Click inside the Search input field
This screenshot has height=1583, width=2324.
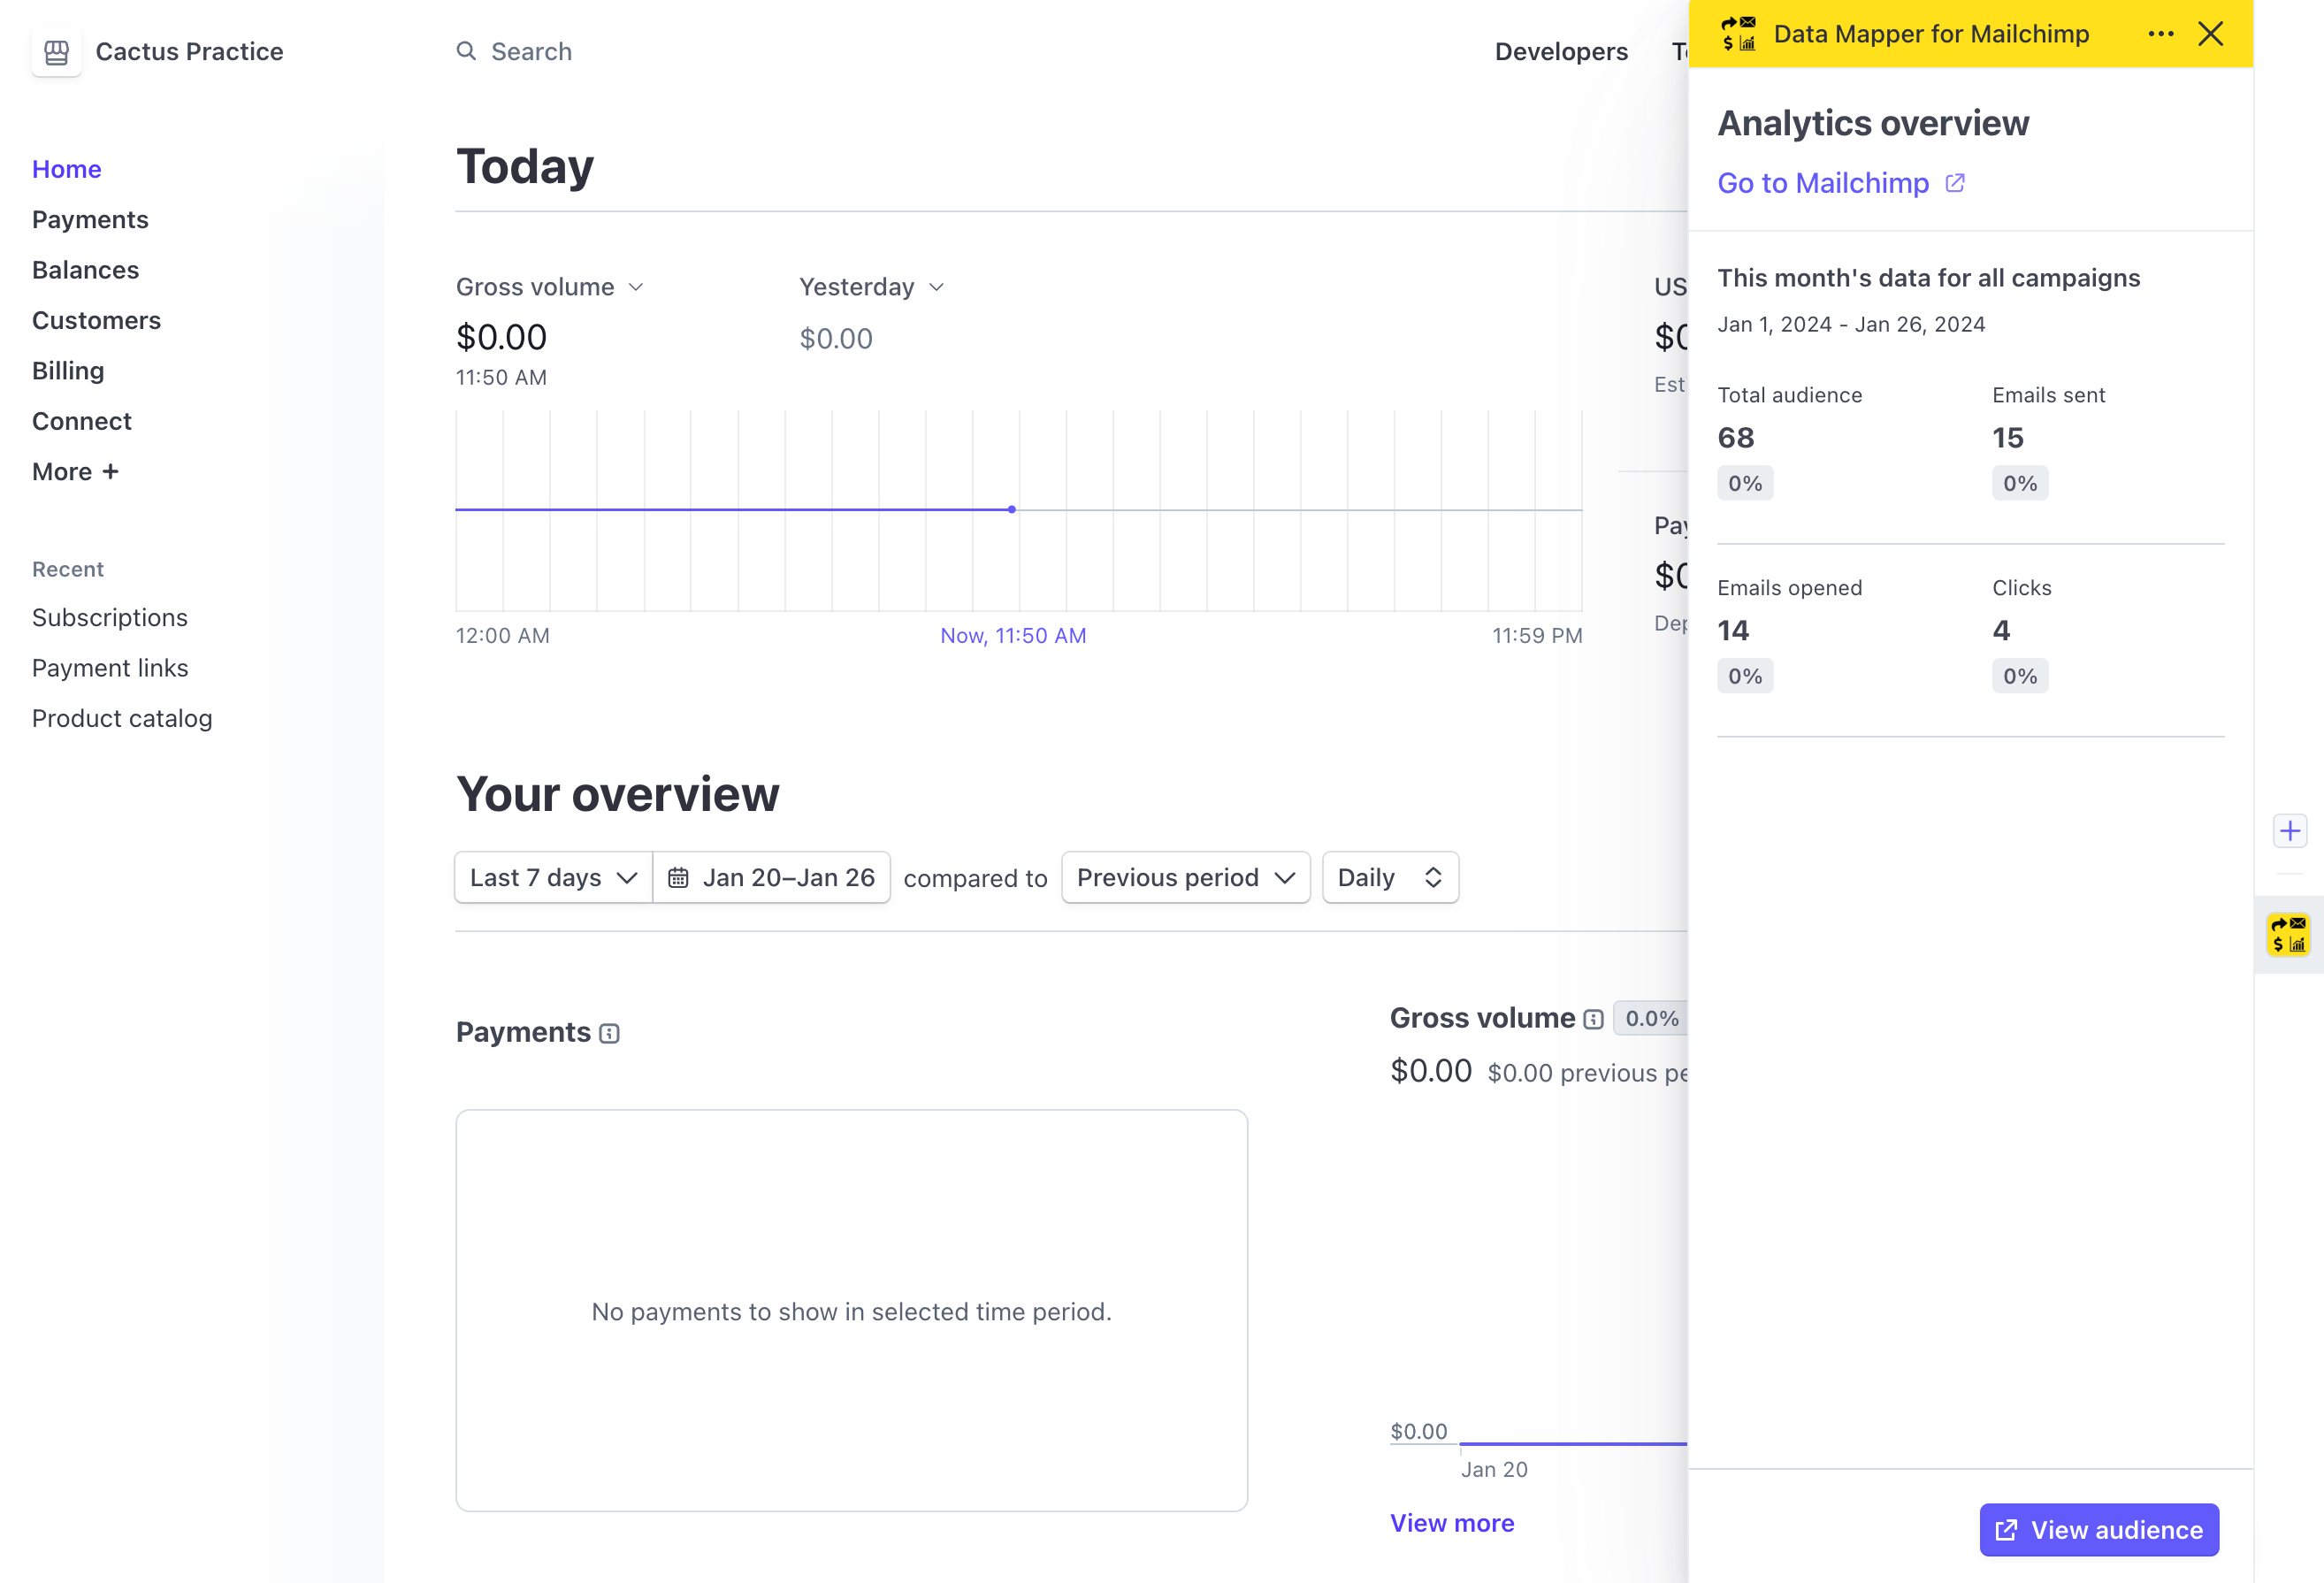560,51
